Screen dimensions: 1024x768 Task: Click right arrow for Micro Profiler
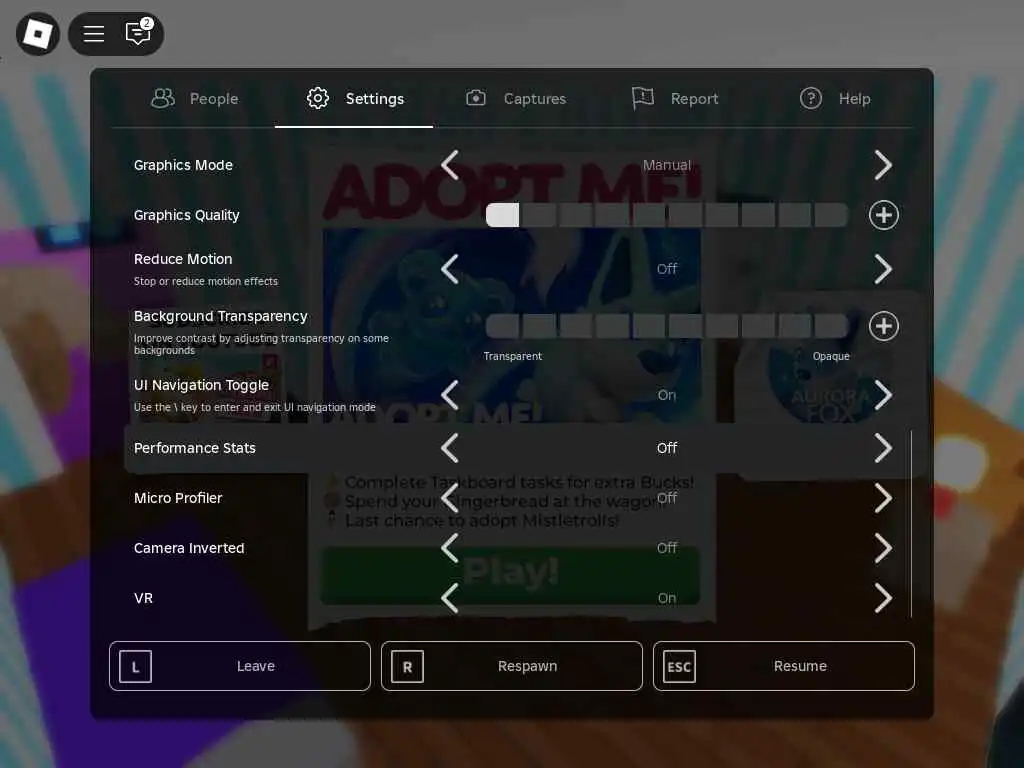click(x=883, y=498)
